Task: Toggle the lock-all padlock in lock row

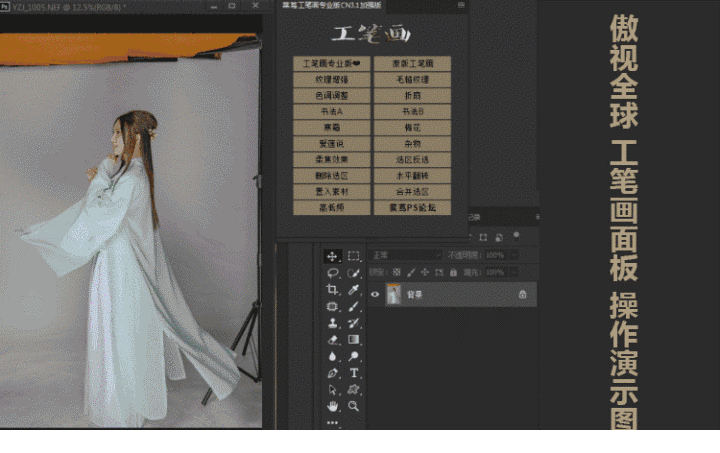Action: [x=453, y=273]
